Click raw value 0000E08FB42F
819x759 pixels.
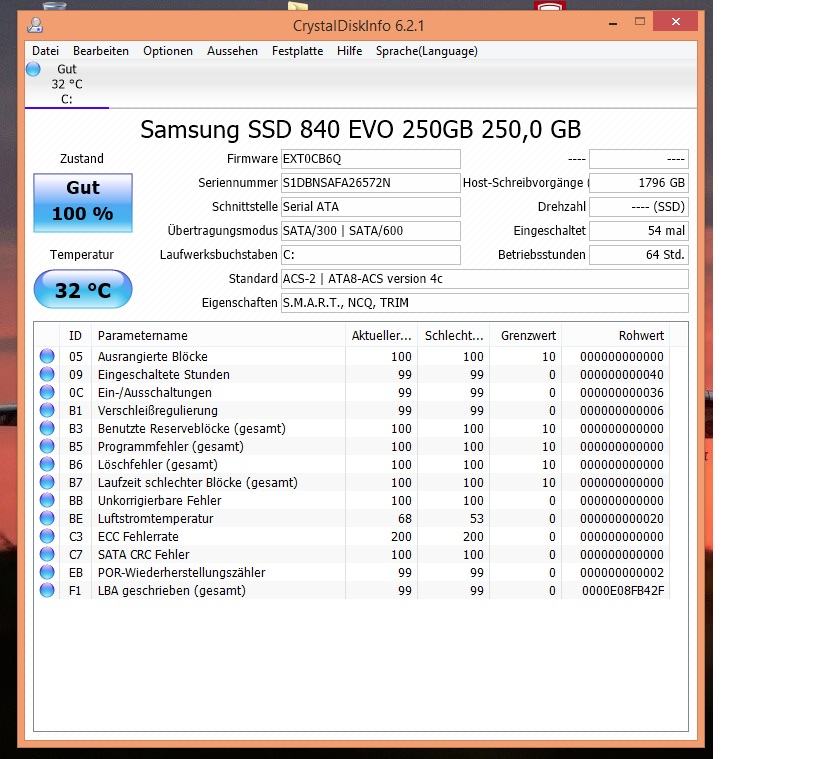pyautogui.click(x=623, y=590)
